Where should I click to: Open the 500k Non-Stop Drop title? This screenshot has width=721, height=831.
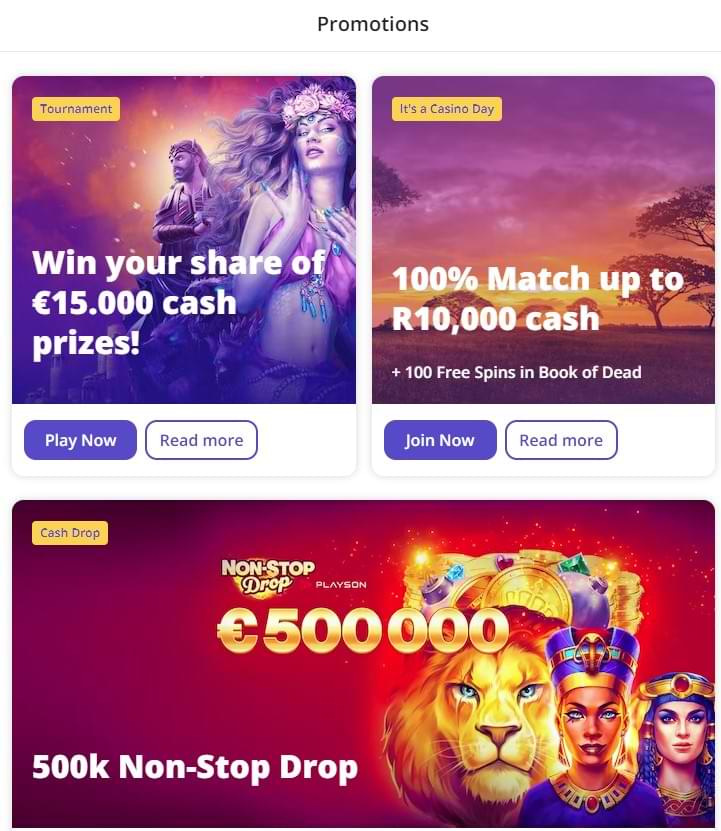tap(195, 767)
